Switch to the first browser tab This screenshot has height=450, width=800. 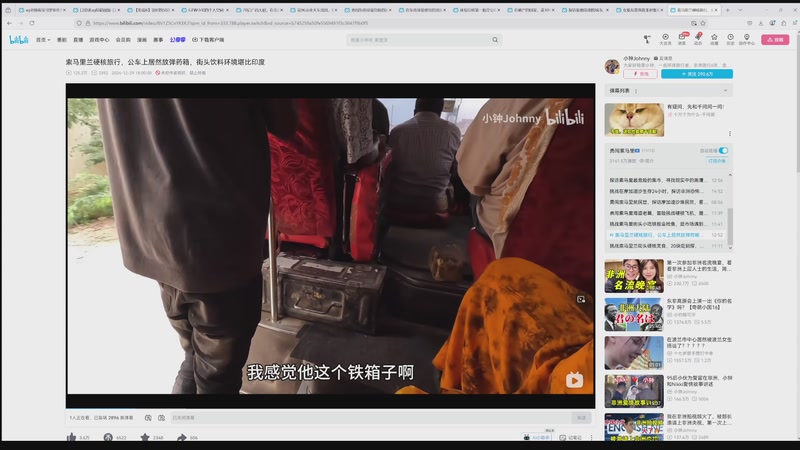(x=42, y=10)
